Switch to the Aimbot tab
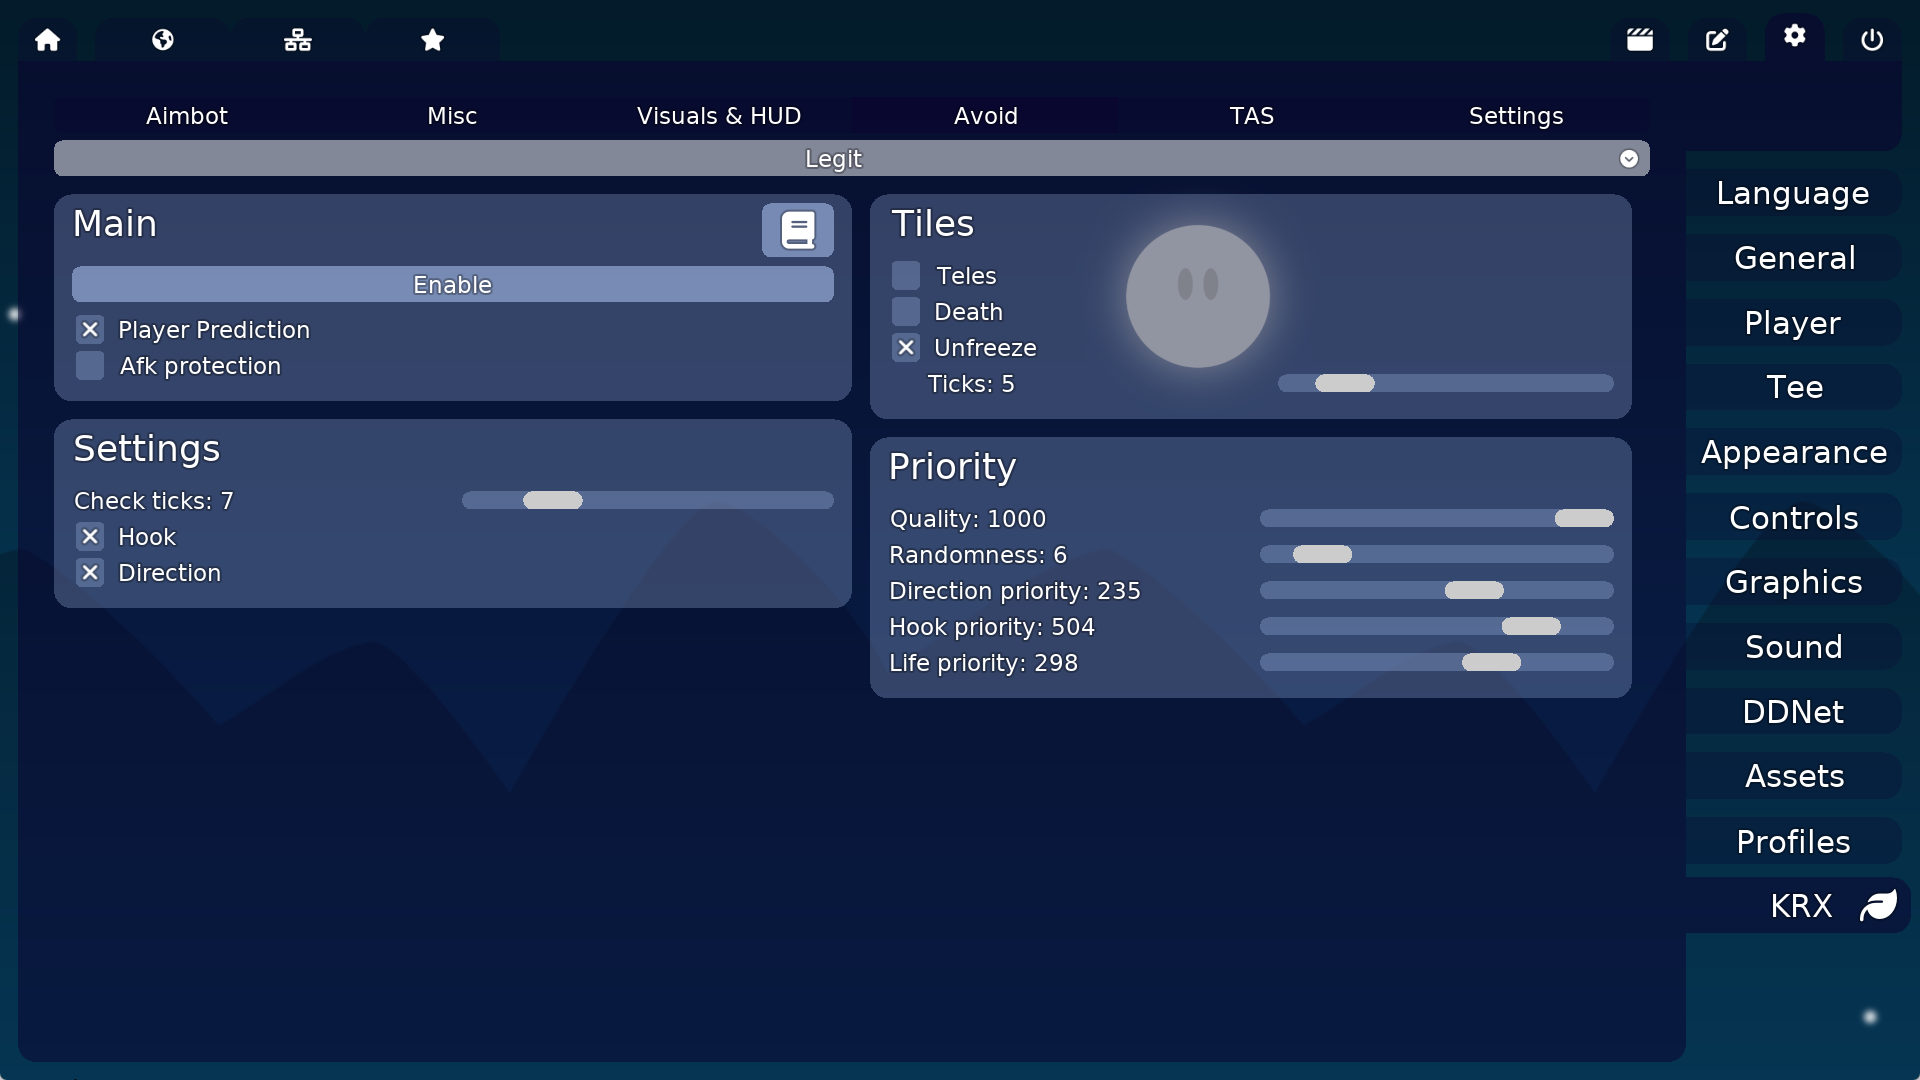This screenshot has height=1080, width=1920. point(187,116)
